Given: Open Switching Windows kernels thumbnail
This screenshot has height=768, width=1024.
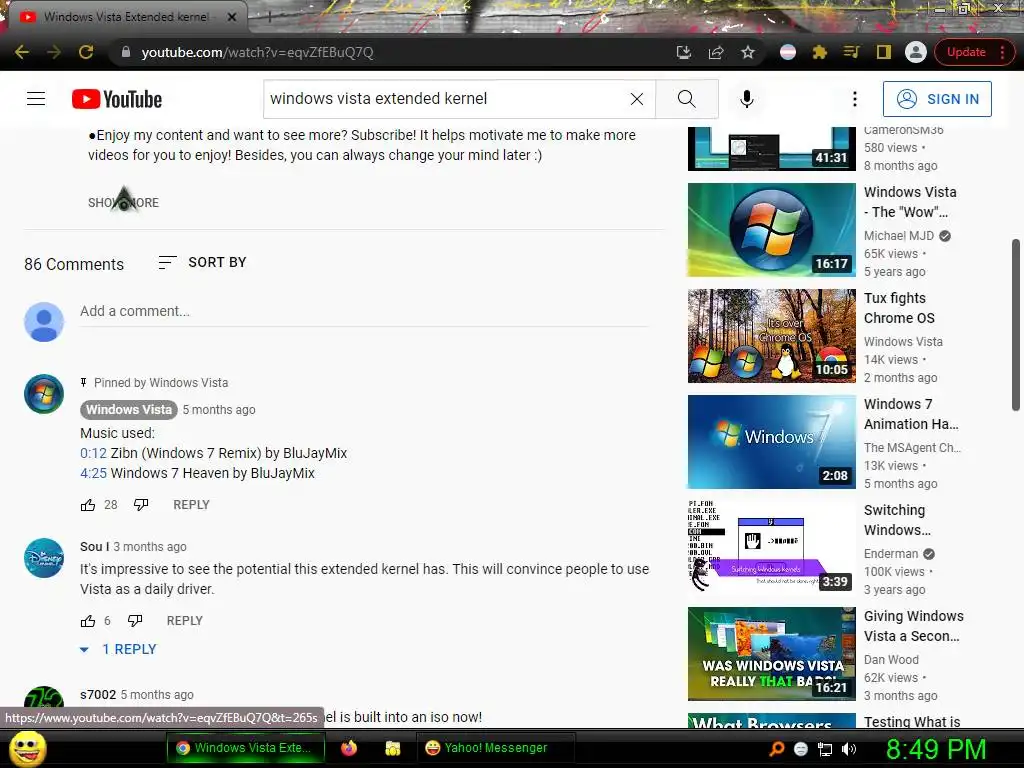Looking at the screenshot, I should pyautogui.click(x=771, y=548).
